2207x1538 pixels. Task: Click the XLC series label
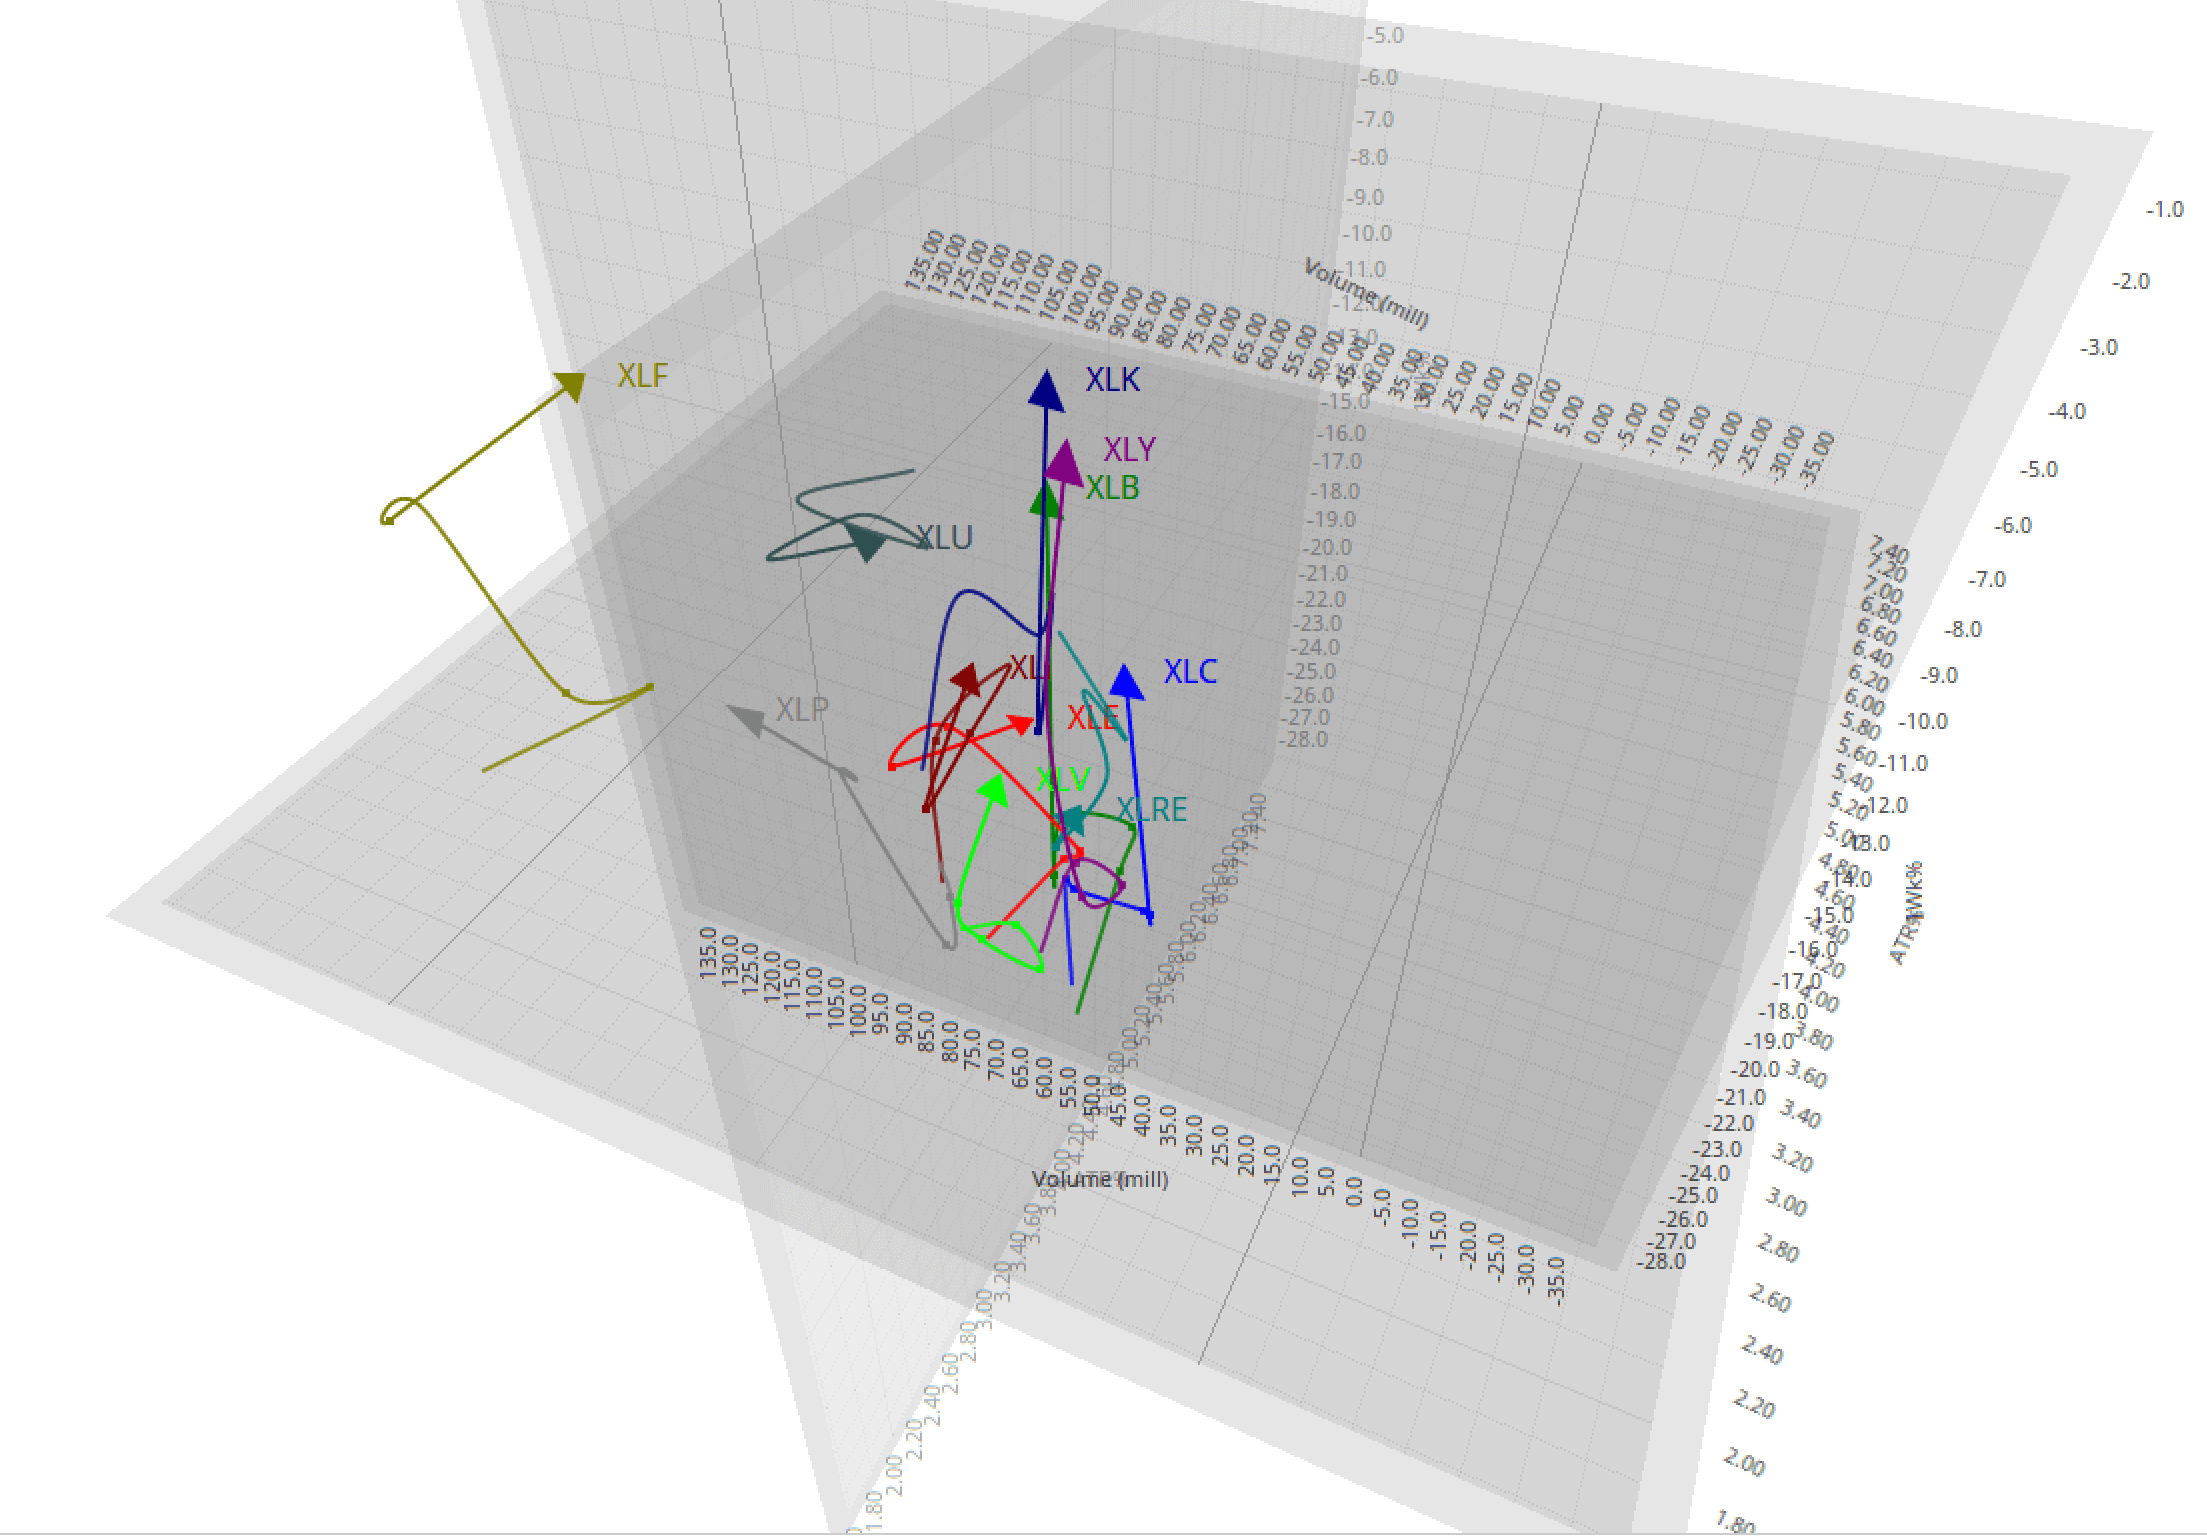1190,672
